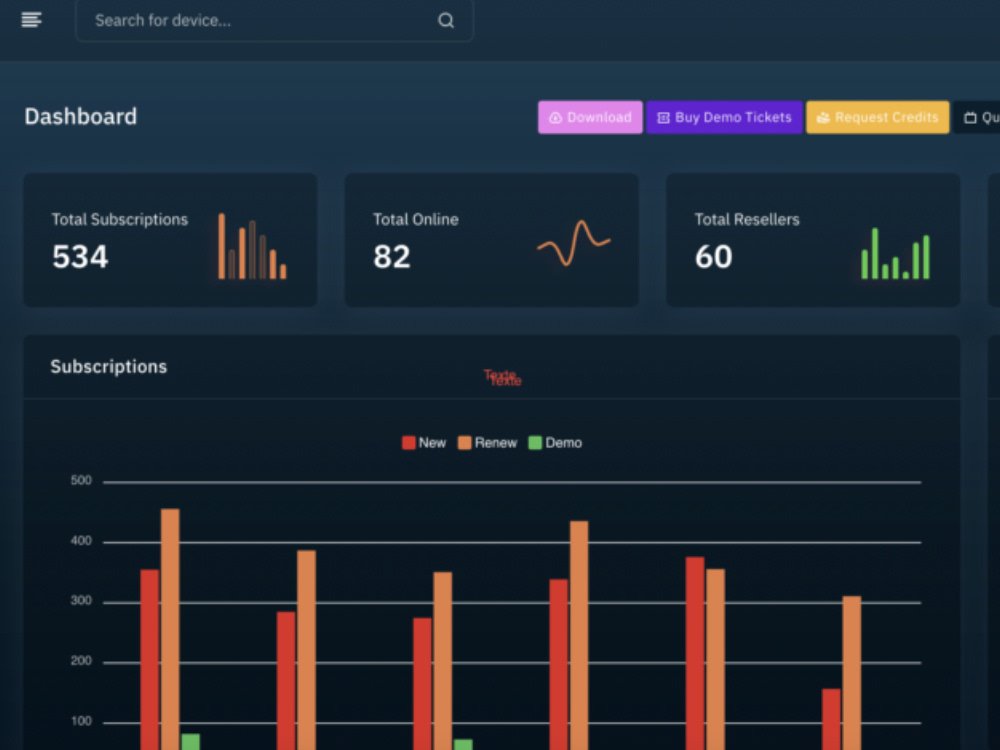Open the sidebar hamburger menu
This screenshot has height=750, width=1000.
pos(31,18)
